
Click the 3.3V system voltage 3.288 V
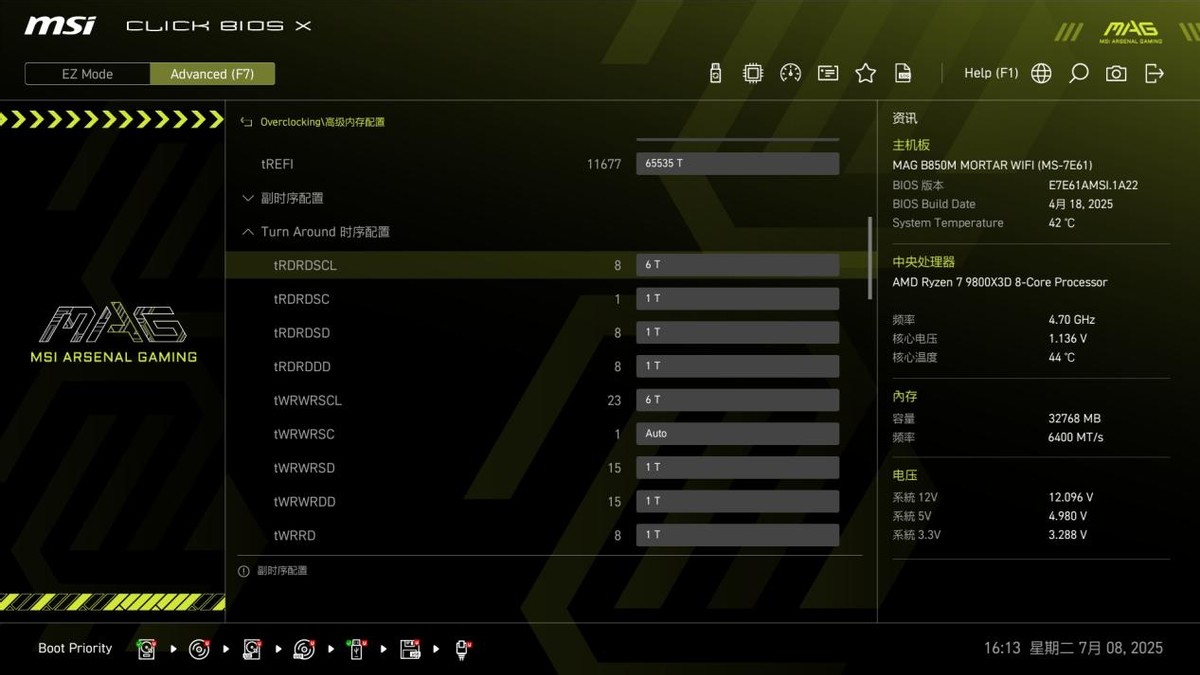1067,535
